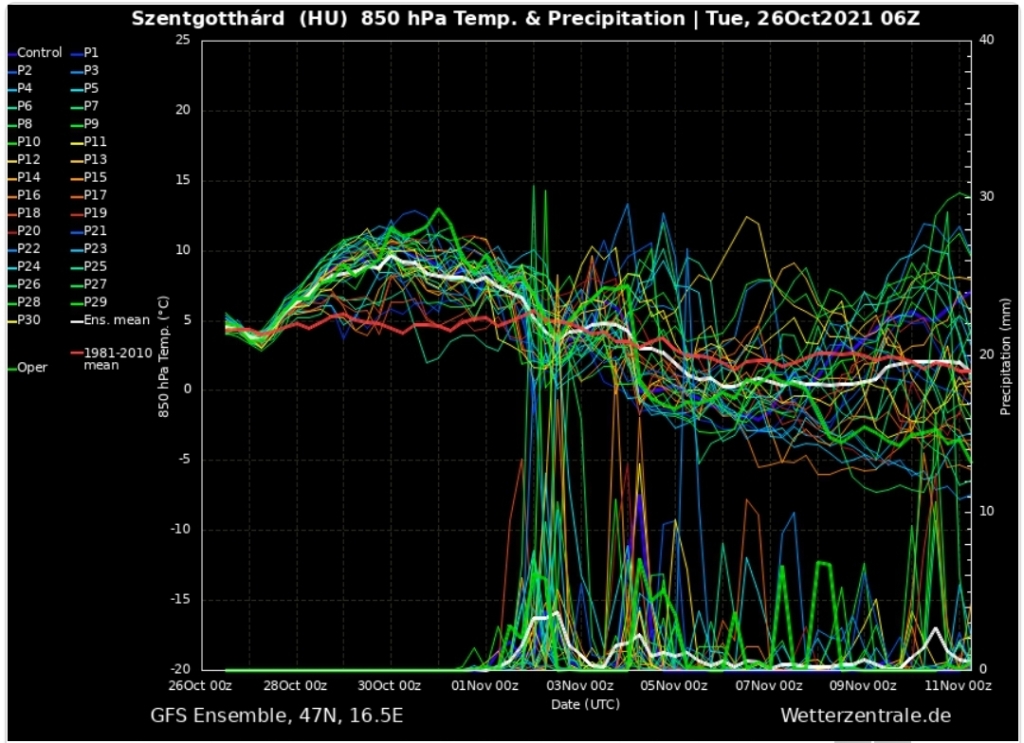
Task: Click the 40 value on the precipitation axis
Action: (987, 39)
